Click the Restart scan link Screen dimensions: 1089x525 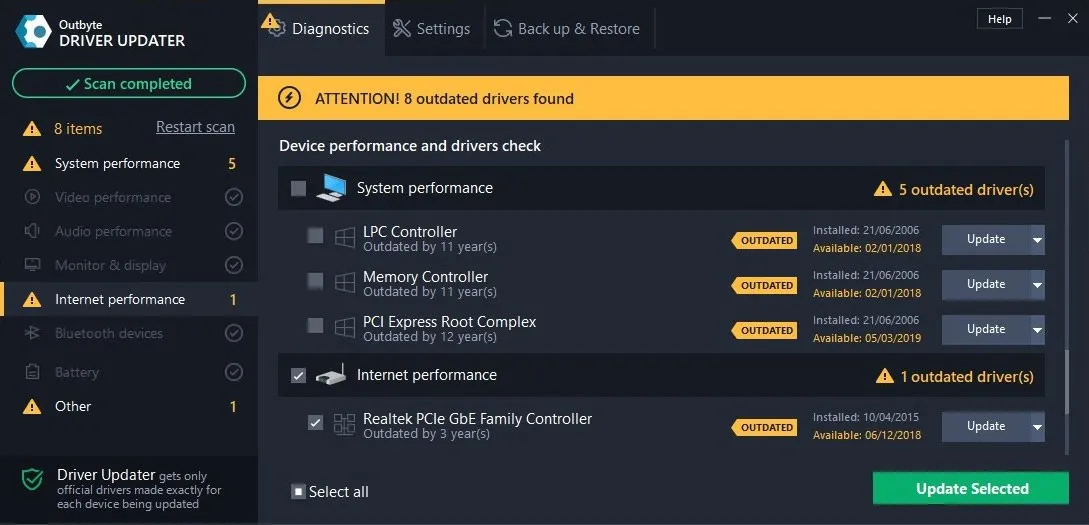pyautogui.click(x=195, y=127)
